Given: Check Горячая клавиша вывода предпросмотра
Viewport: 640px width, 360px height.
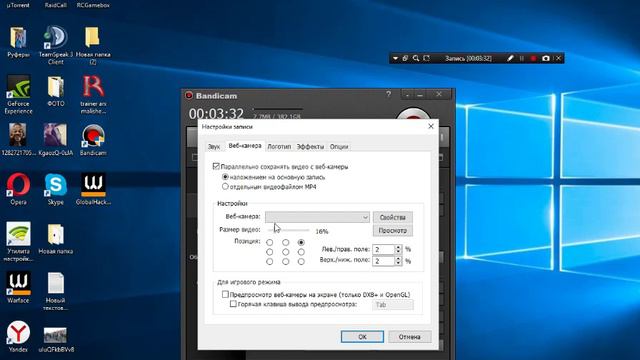Looking at the screenshot, I should (x=233, y=304).
